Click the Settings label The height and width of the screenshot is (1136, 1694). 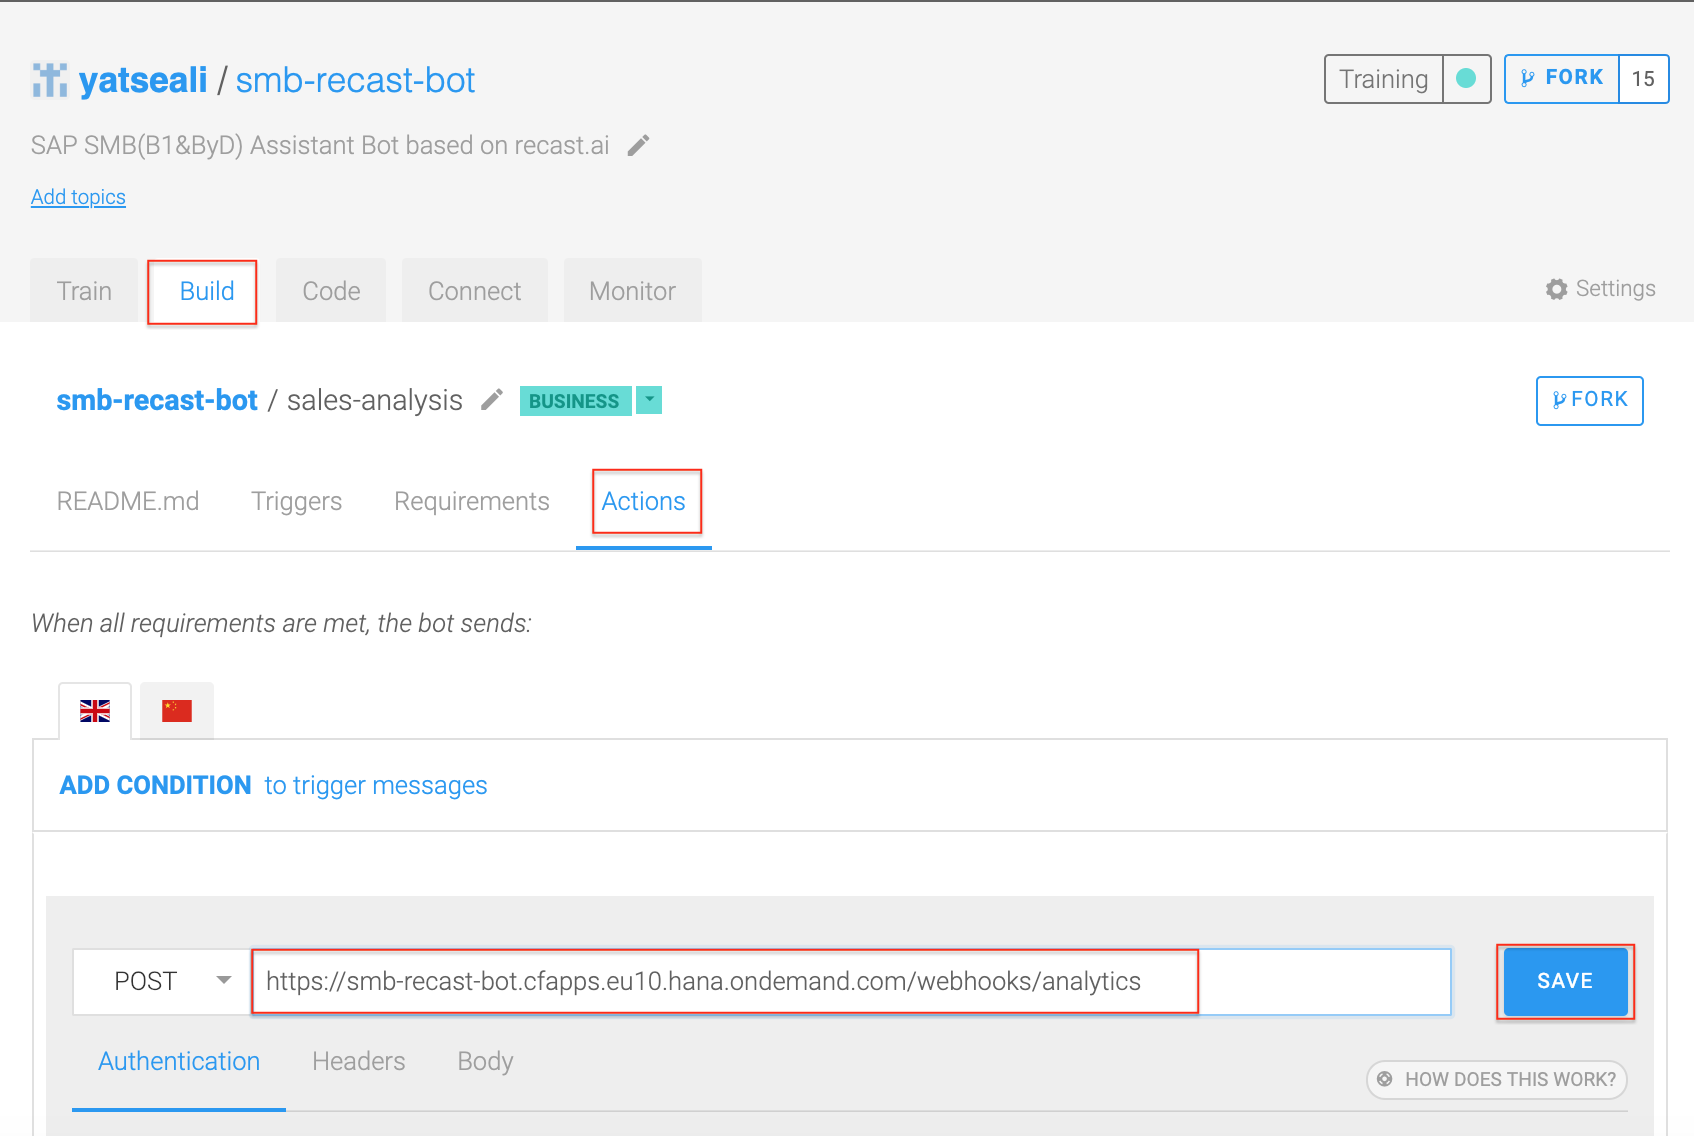coord(1615,289)
